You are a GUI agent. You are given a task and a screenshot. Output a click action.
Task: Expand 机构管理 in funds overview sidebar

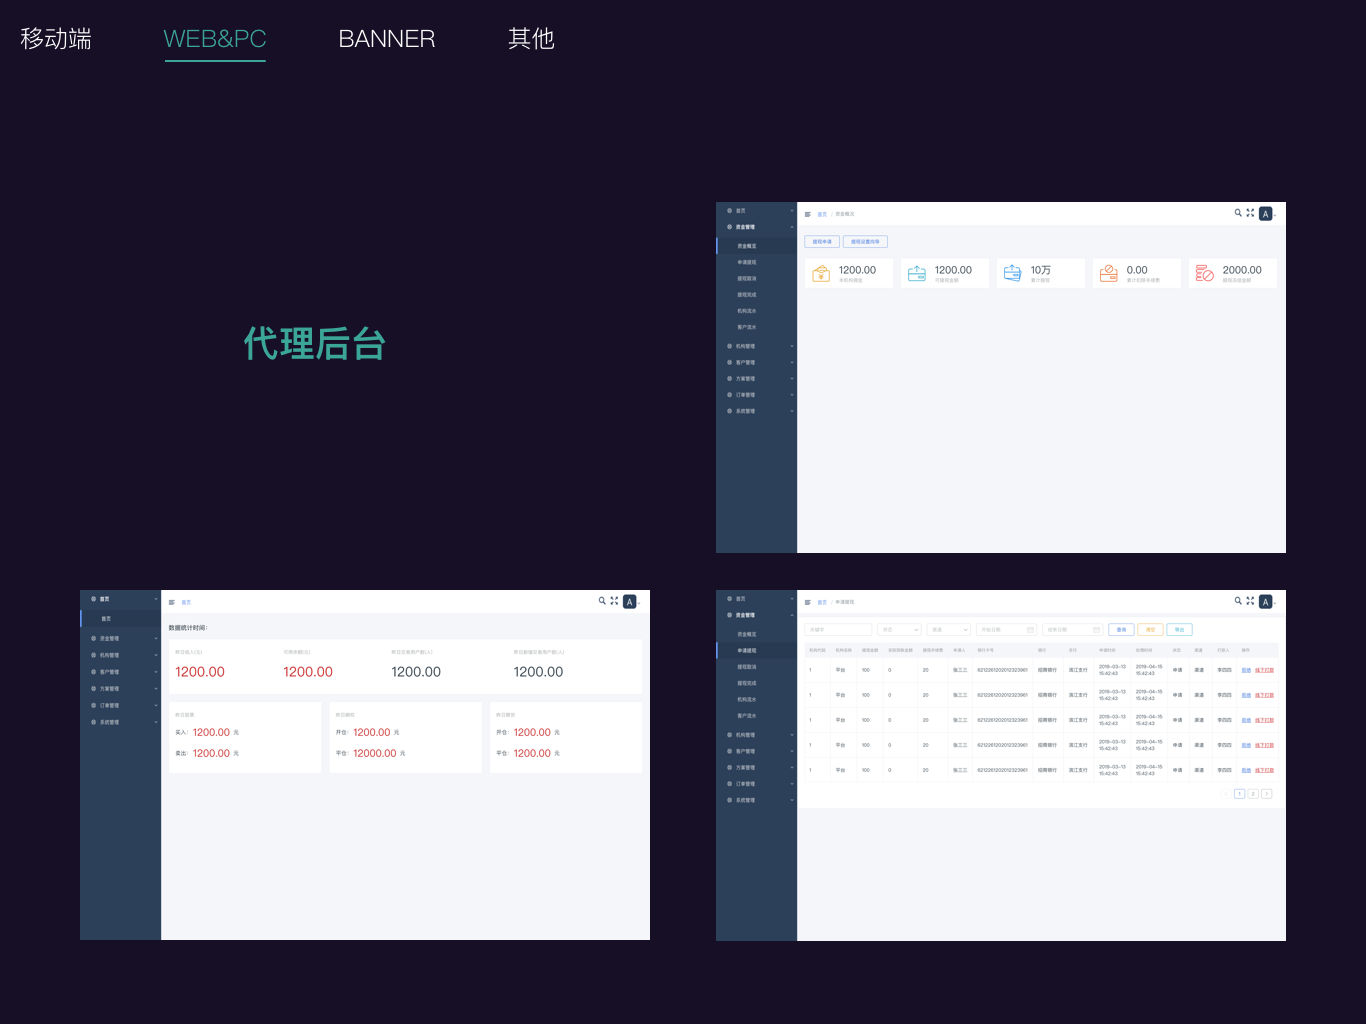click(x=757, y=346)
